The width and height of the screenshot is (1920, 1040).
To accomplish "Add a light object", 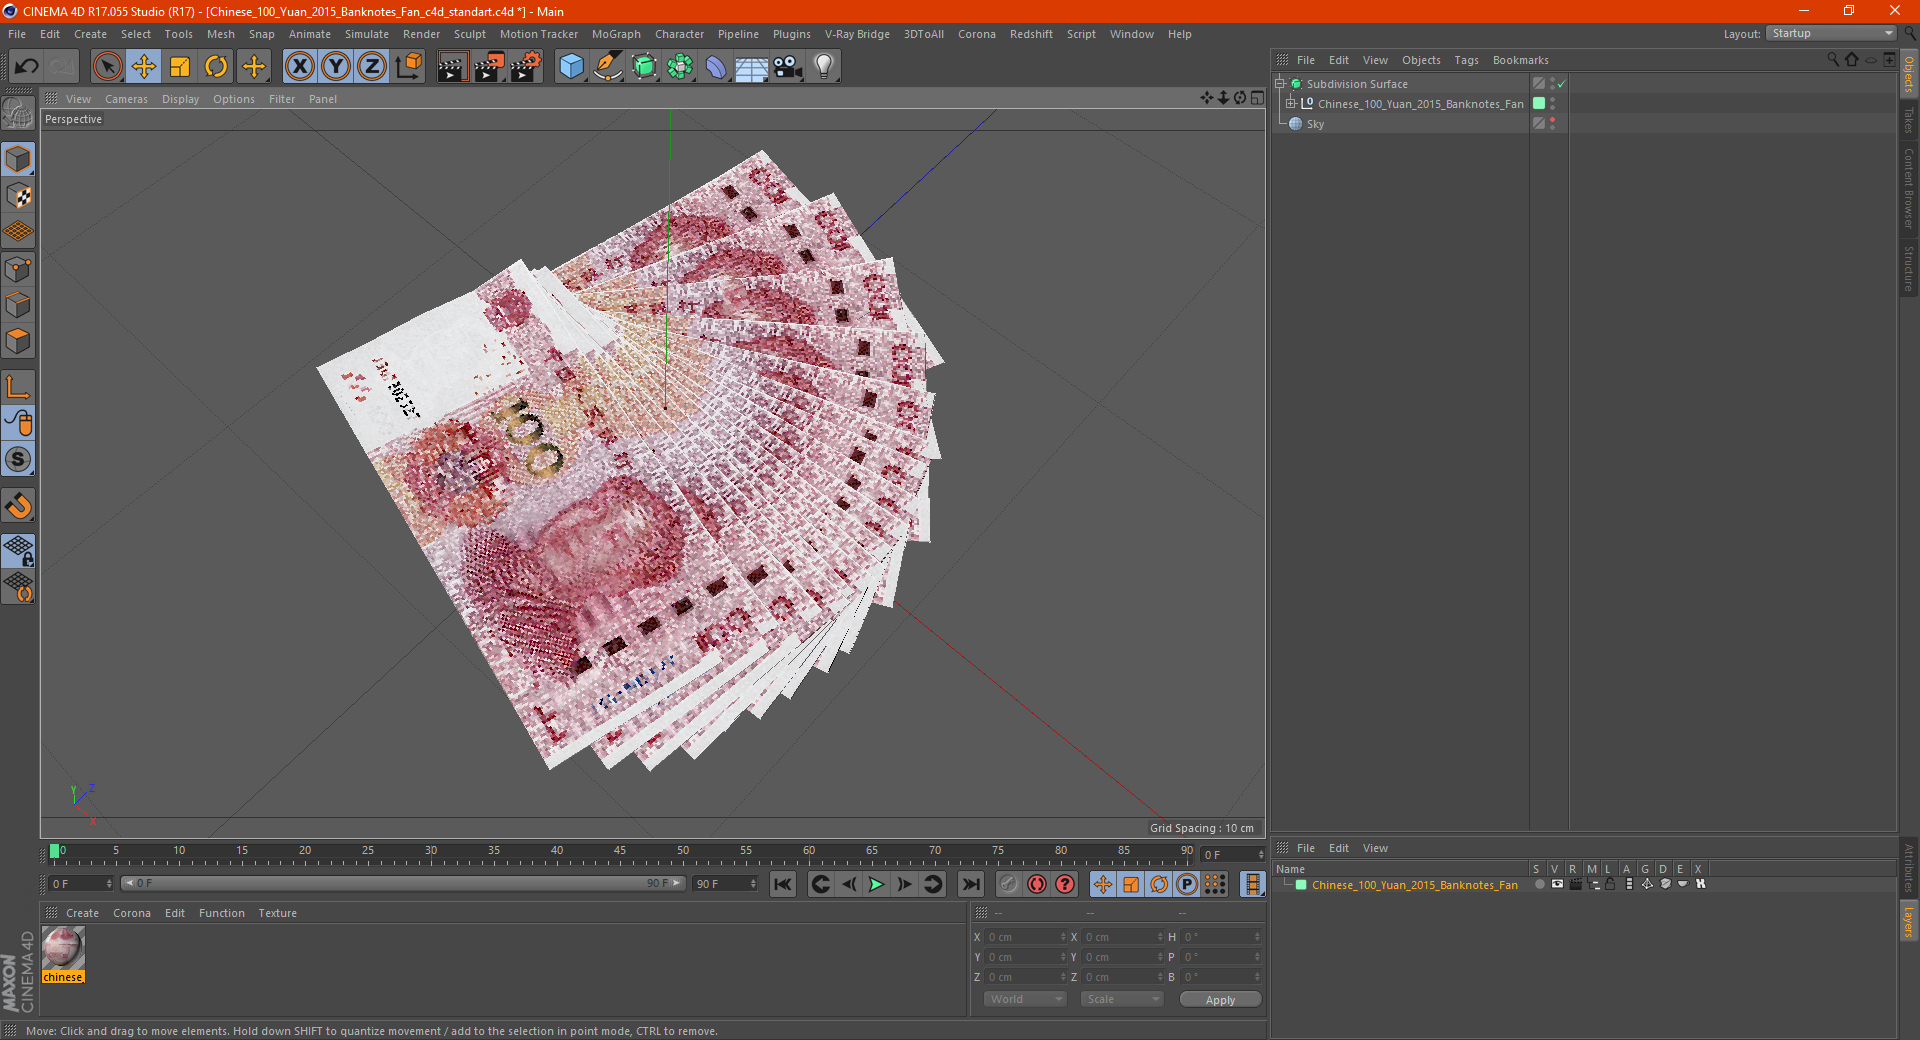I will pos(824,67).
